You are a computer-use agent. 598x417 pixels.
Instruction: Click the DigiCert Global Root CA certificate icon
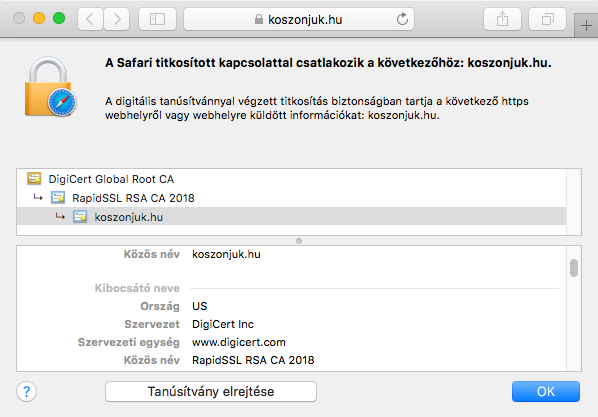(34, 178)
